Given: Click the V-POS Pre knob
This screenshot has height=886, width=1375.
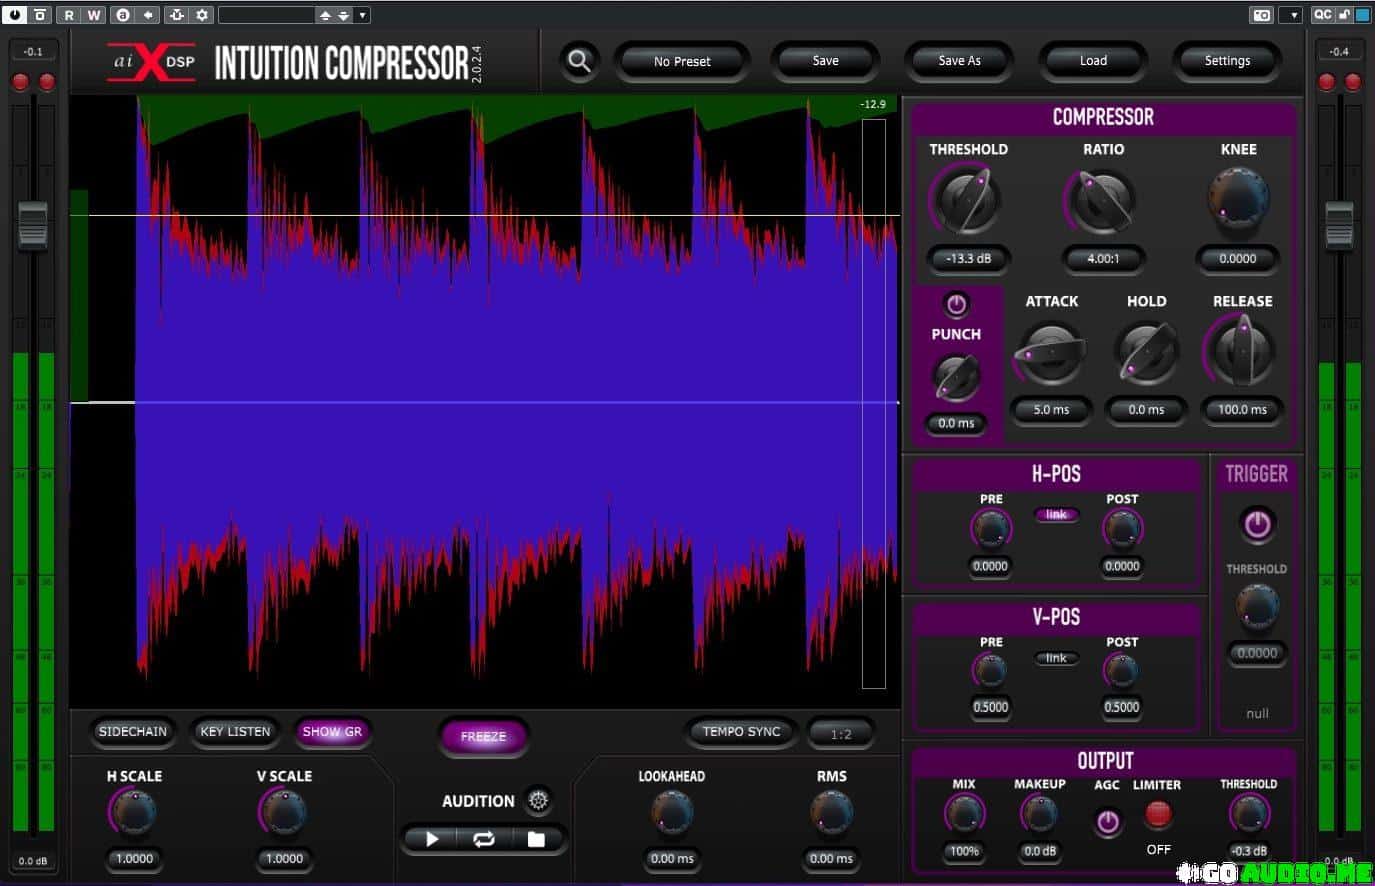Looking at the screenshot, I should [990, 672].
